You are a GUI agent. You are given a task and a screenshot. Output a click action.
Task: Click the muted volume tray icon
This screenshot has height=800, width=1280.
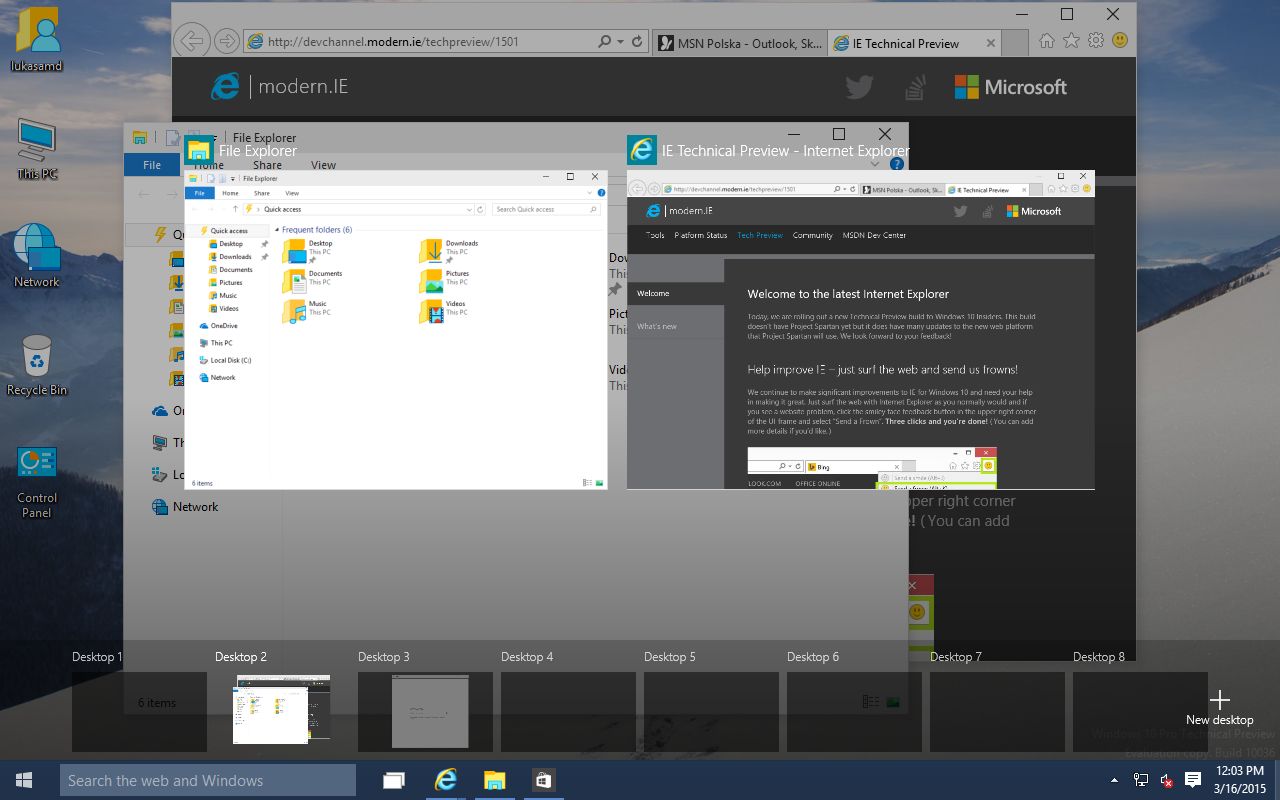1166,780
